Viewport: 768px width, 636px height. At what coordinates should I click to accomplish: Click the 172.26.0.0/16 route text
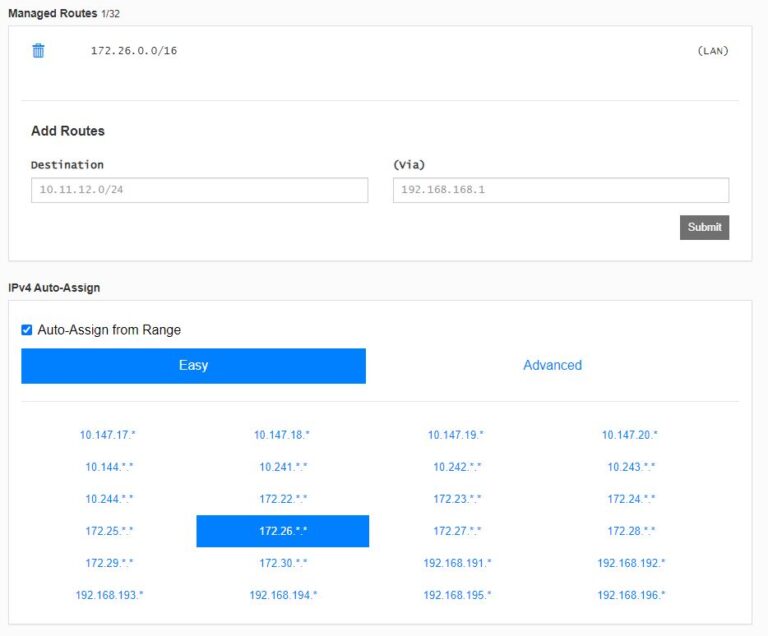[x=134, y=50]
